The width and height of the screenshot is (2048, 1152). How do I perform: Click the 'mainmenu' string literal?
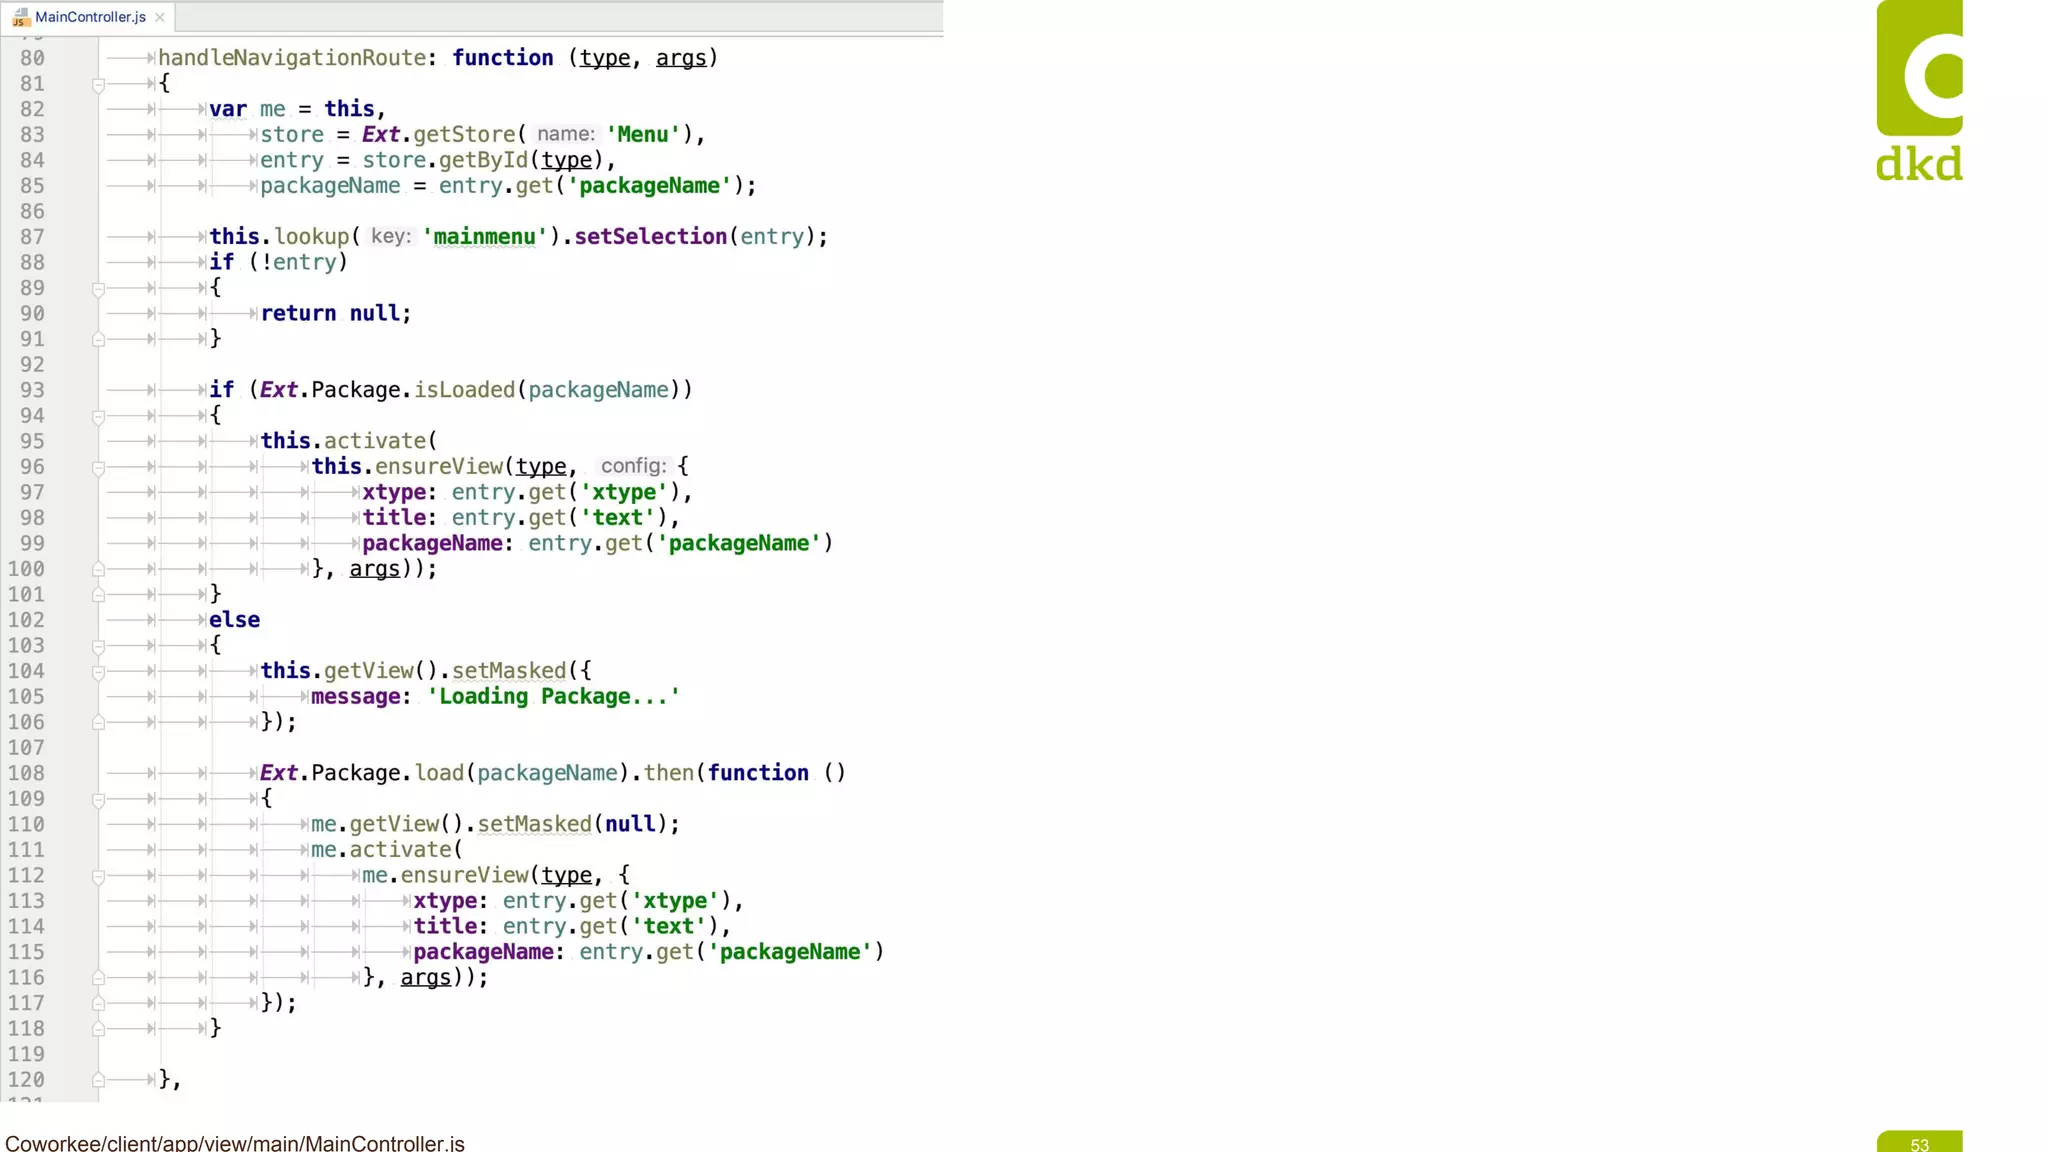(485, 237)
